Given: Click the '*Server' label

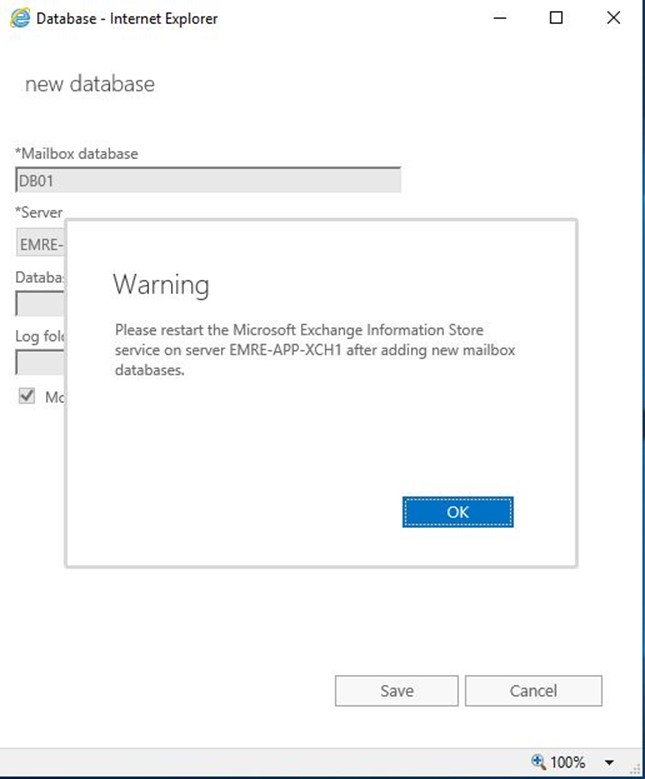Looking at the screenshot, I should click(x=39, y=212).
